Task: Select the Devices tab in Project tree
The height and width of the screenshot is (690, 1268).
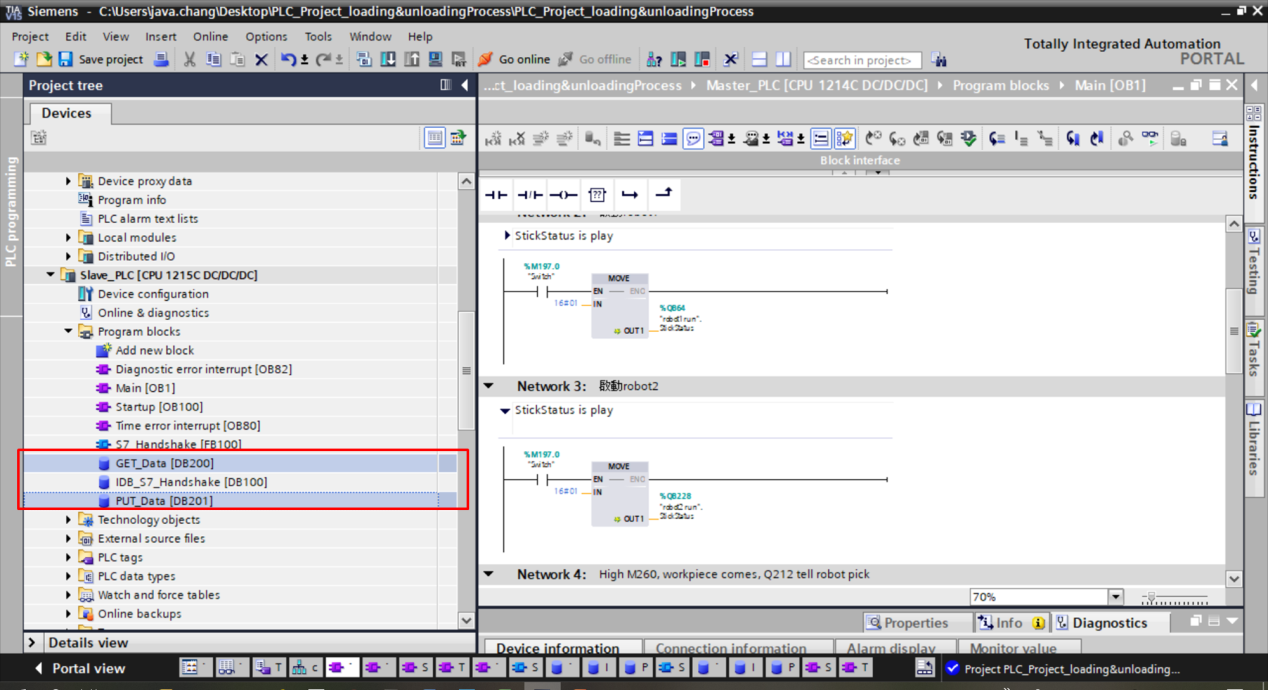Action: point(67,113)
